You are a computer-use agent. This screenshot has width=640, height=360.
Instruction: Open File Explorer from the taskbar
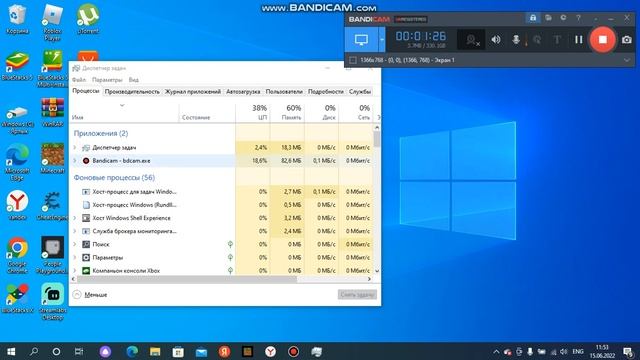(x=155, y=351)
